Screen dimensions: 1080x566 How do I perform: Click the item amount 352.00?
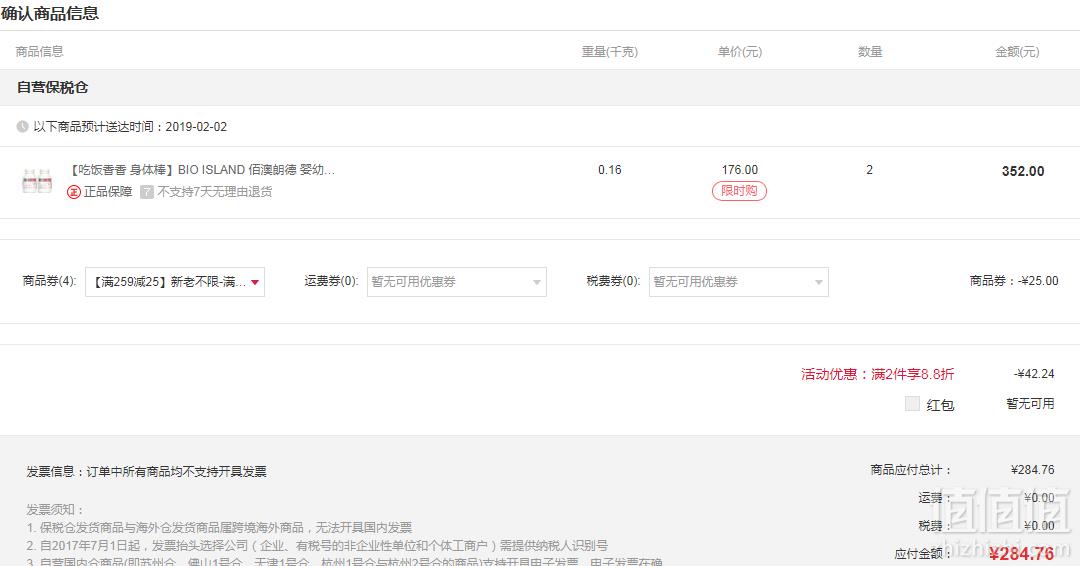1023,171
